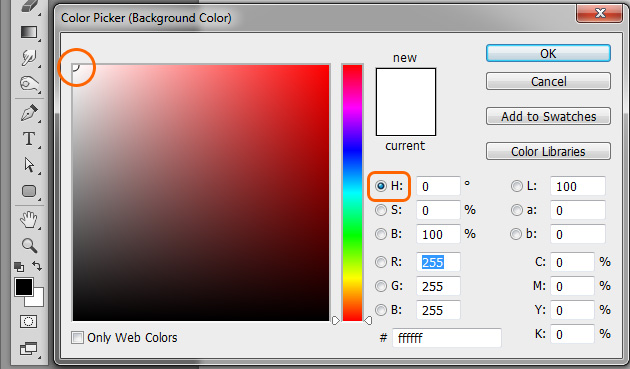Enable Only Web Colors checkbox
The height and width of the screenshot is (369, 630).
point(77,338)
